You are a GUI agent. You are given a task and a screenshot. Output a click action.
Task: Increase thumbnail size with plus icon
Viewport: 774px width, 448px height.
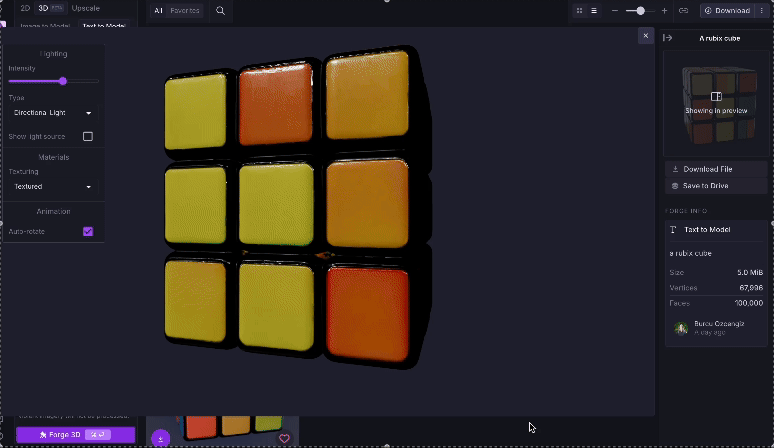pos(664,10)
